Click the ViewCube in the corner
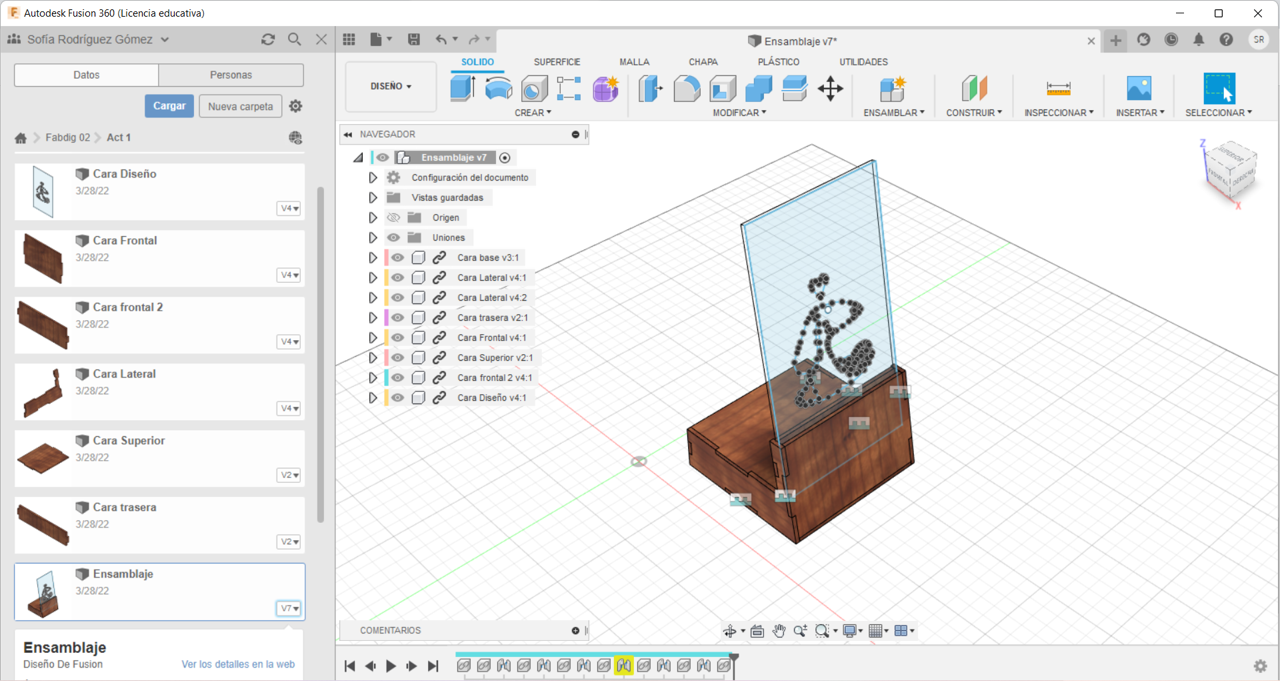 click(1228, 170)
